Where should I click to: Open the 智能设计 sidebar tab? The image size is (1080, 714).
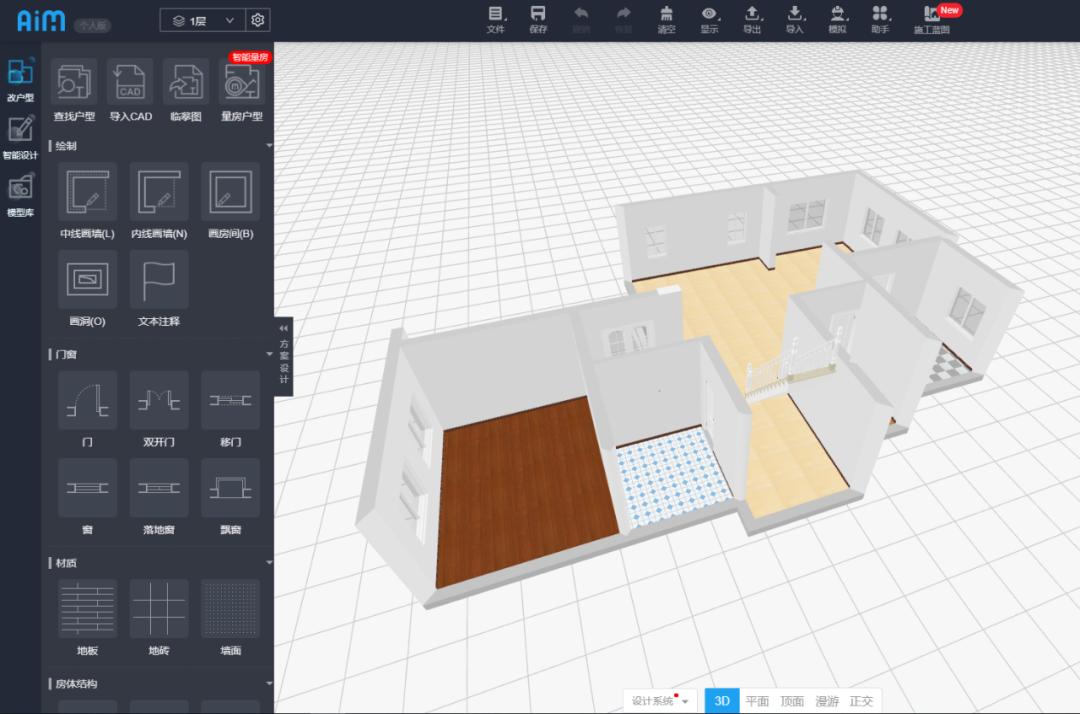tap(20, 137)
